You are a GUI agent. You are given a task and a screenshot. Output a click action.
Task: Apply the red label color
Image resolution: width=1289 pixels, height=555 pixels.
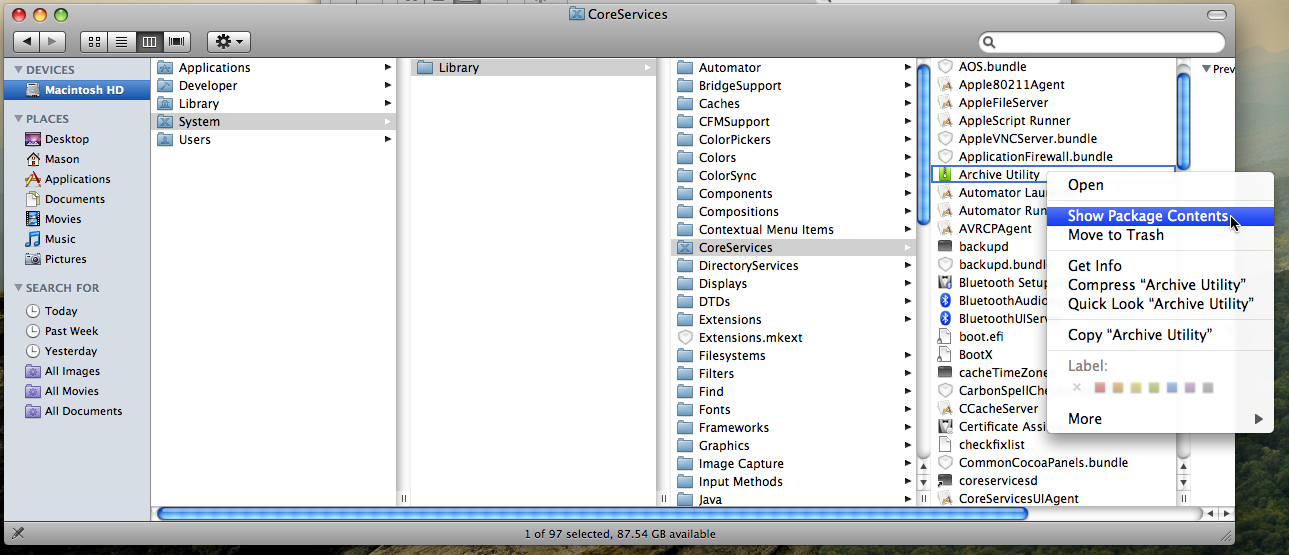[x=1100, y=388]
